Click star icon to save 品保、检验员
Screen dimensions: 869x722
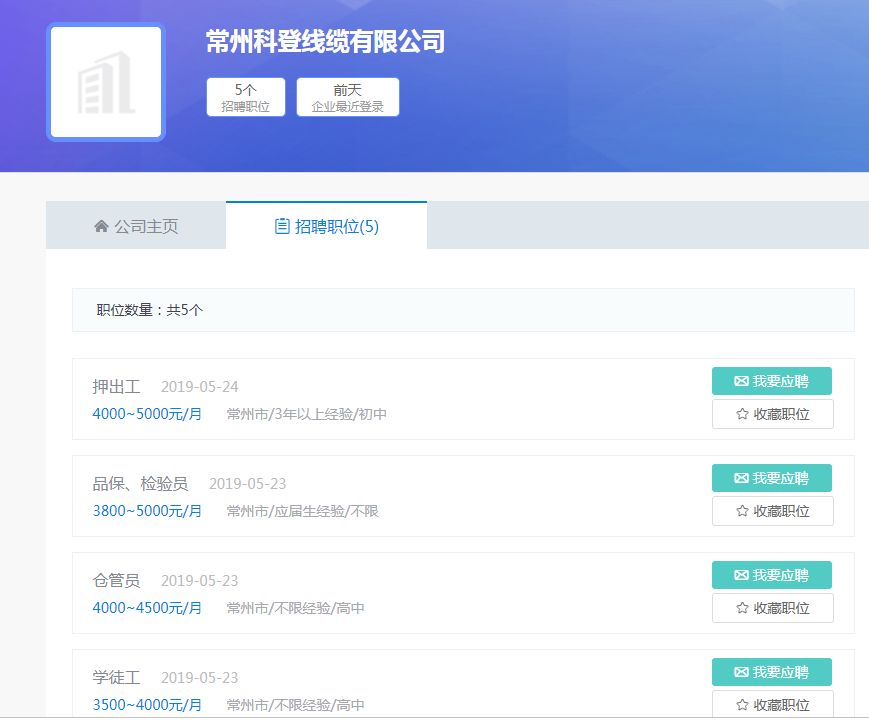coord(742,511)
